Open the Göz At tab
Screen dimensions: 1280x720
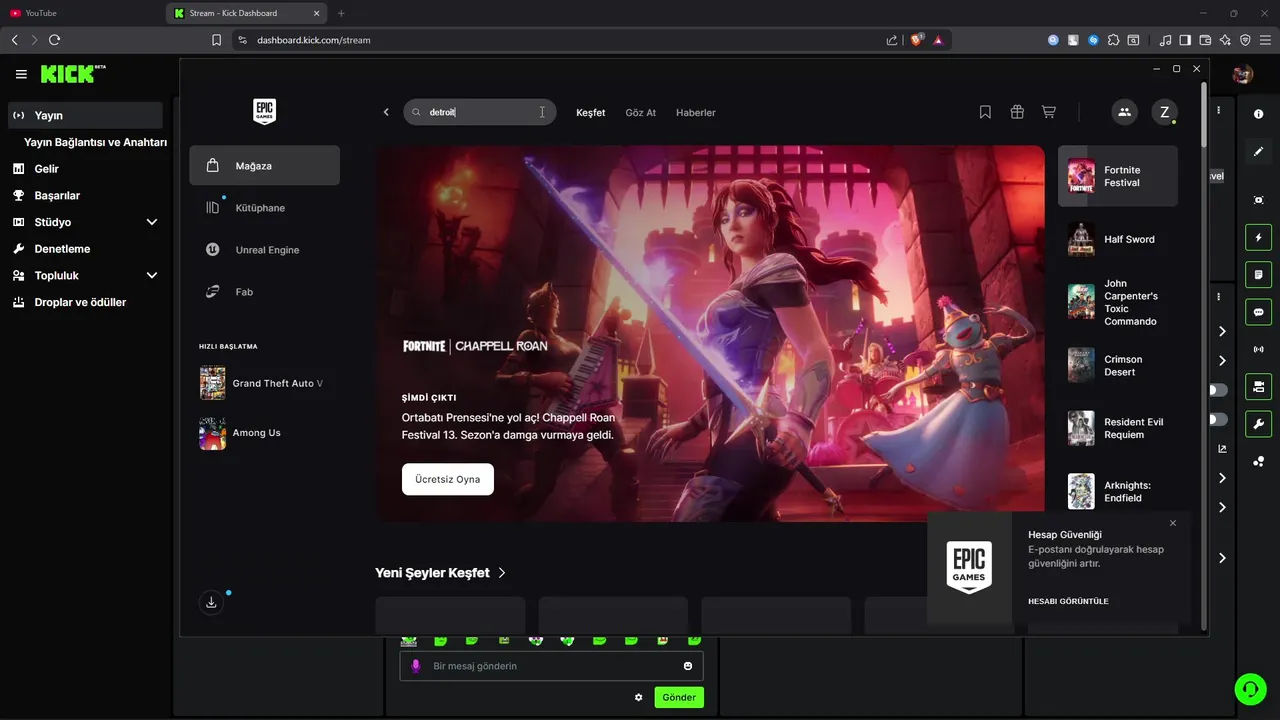[x=641, y=113]
